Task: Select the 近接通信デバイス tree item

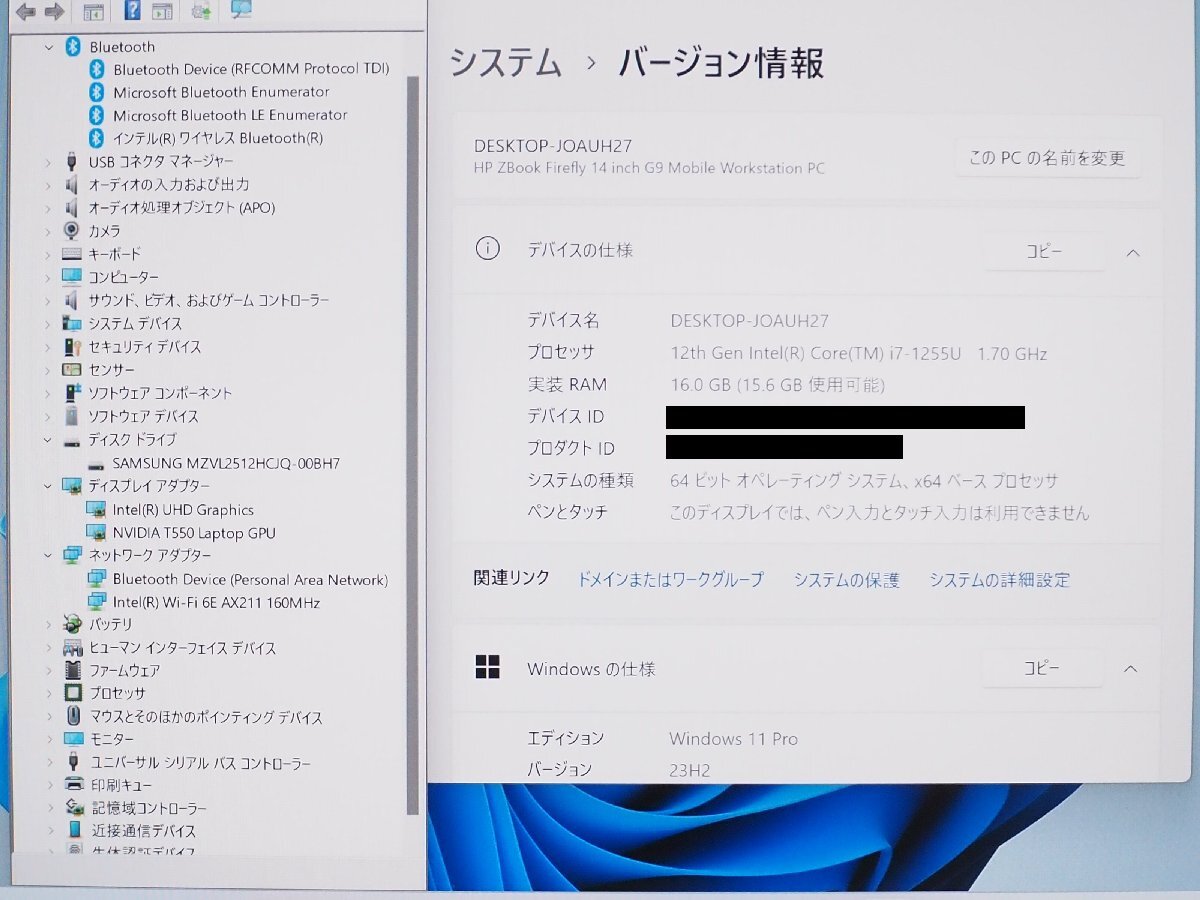Action: [x=144, y=831]
